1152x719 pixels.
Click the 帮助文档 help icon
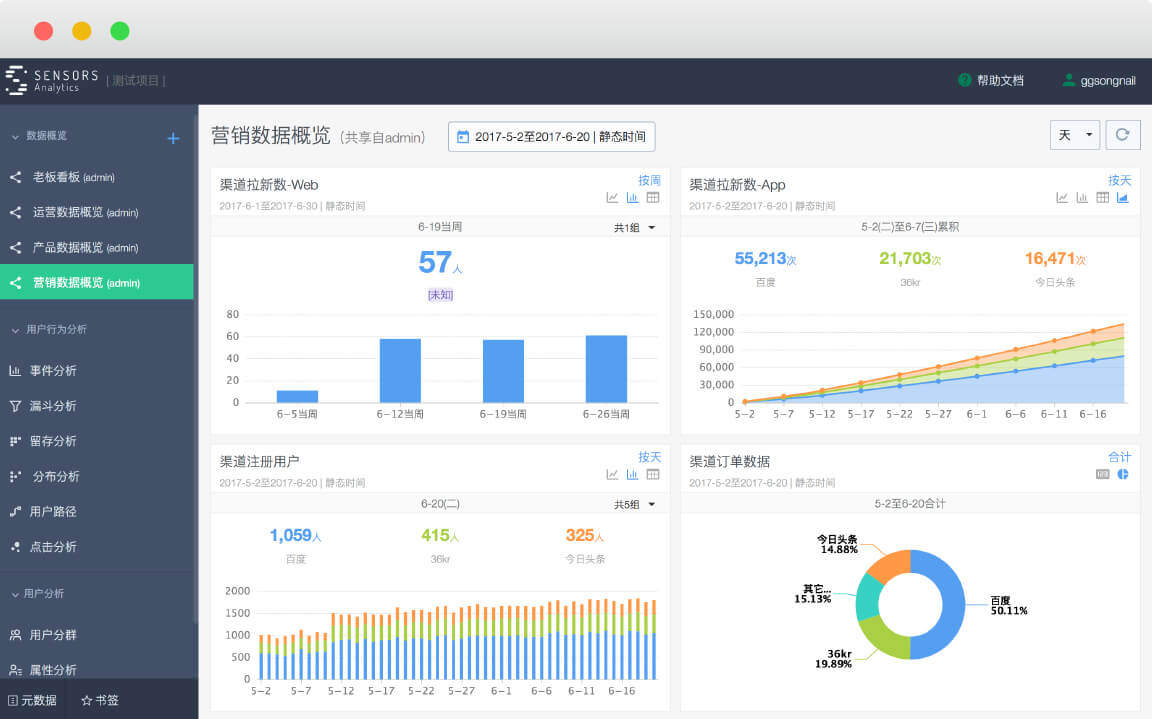[965, 80]
